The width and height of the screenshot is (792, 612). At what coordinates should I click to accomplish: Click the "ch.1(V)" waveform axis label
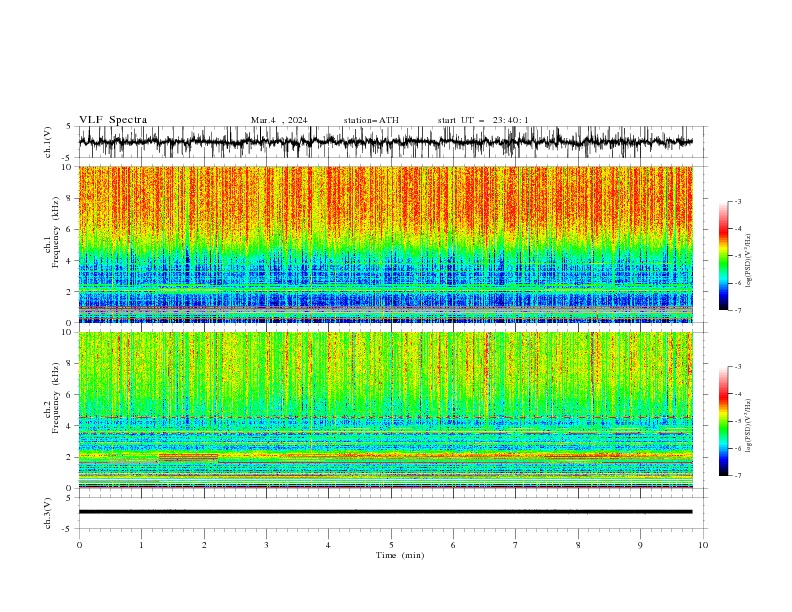click(48, 142)
